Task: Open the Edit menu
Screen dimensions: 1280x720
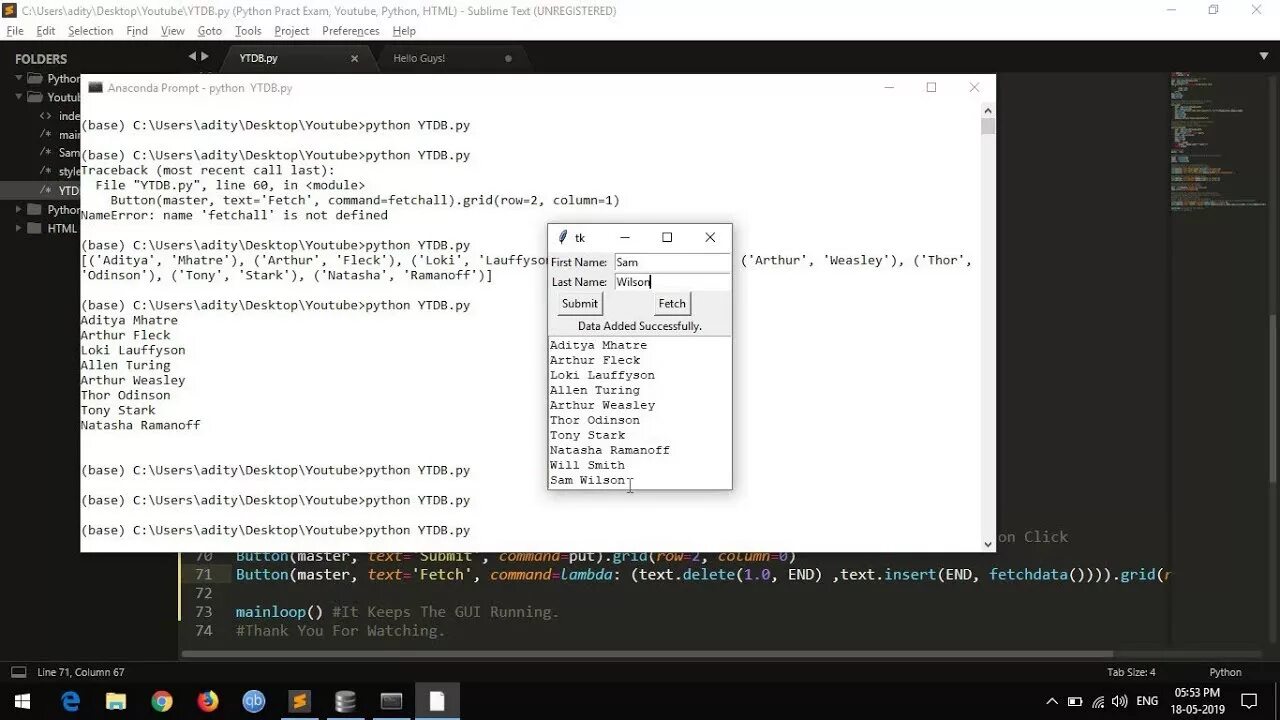Action: [x=46, y=31]
